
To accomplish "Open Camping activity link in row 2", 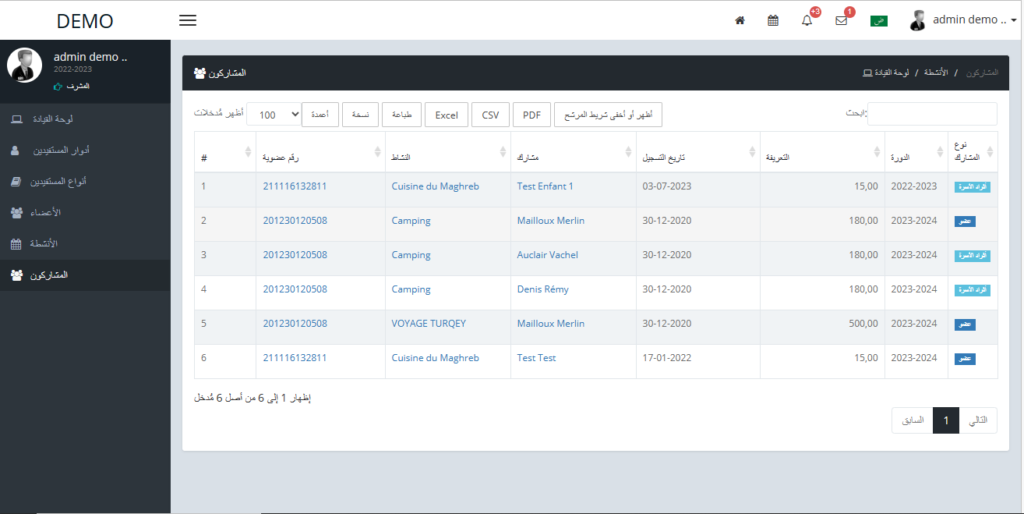I will point(411,221).
